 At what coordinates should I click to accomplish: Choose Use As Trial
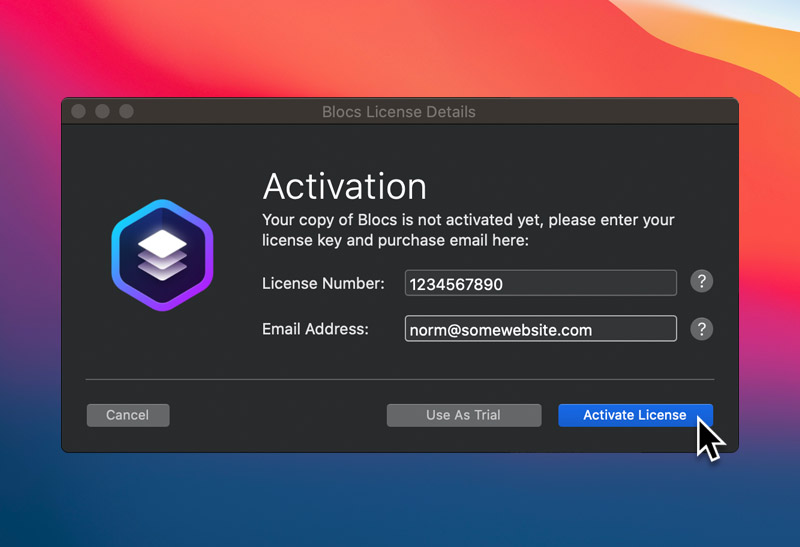point(464,415)
